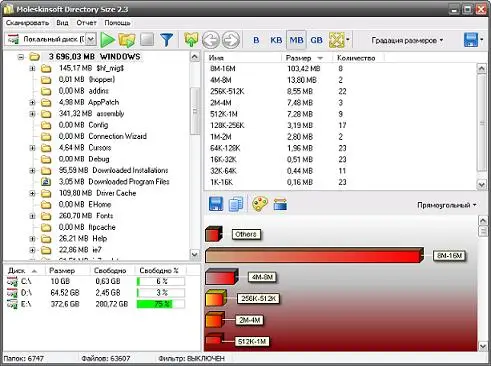Expand the Driver Cache folder
491x366 pixels.
point(32,193)
